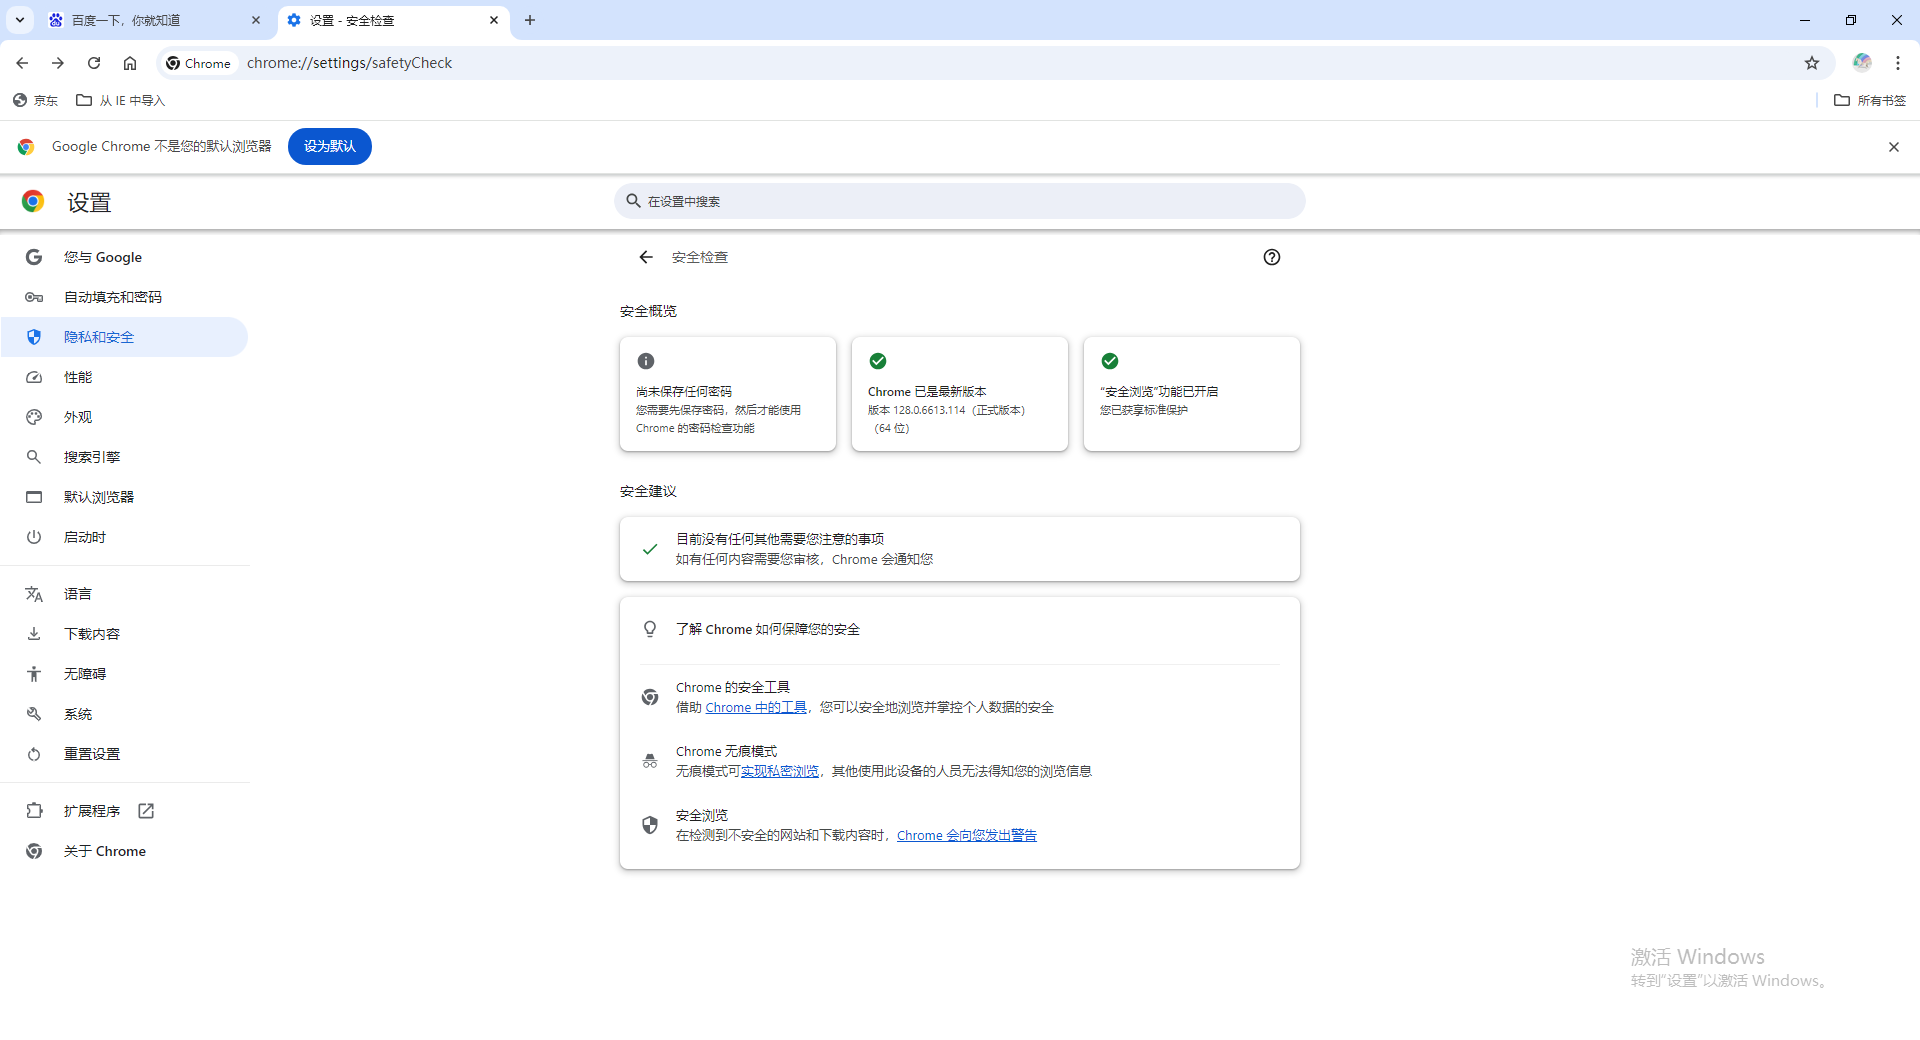Select the 设置 - 安全检查 tab
1920x1040 pixels.
pyautogui.click(x=393, y=20)
